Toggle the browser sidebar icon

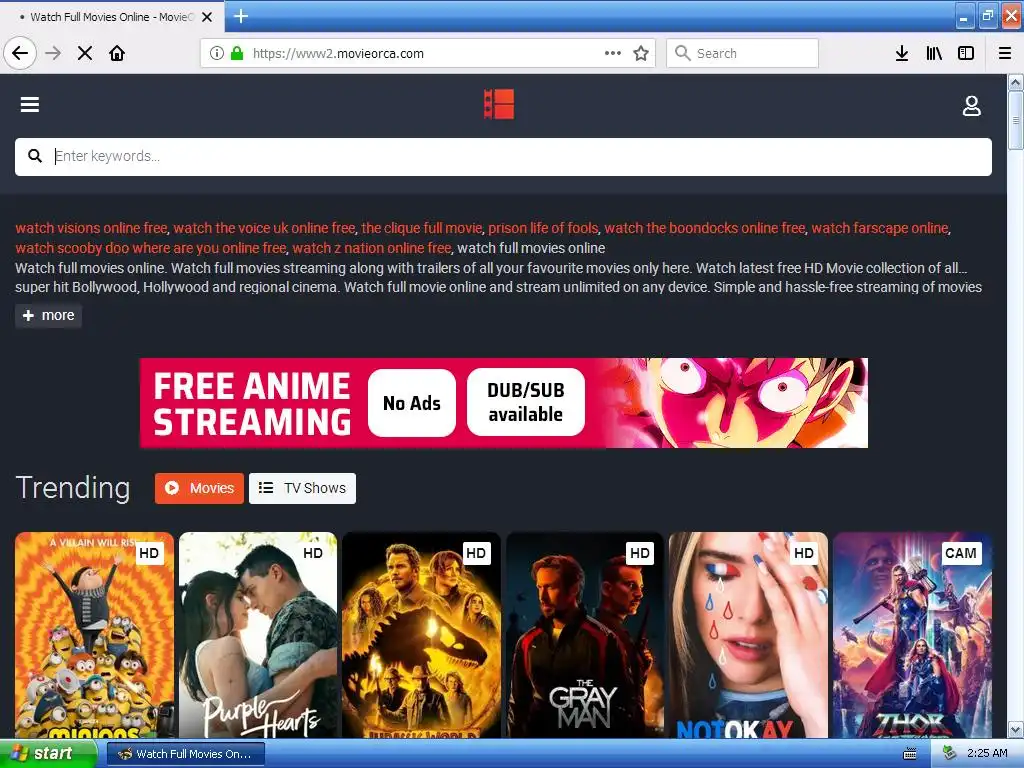(966, 53)
